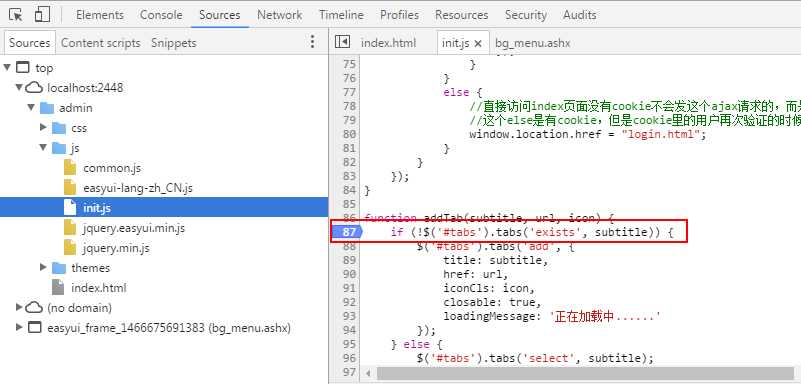Image resolution: width=801 pixels, height=384 pixels.
Task: Open the bg_menu.ashx editor tab
Action: [532, 43]
